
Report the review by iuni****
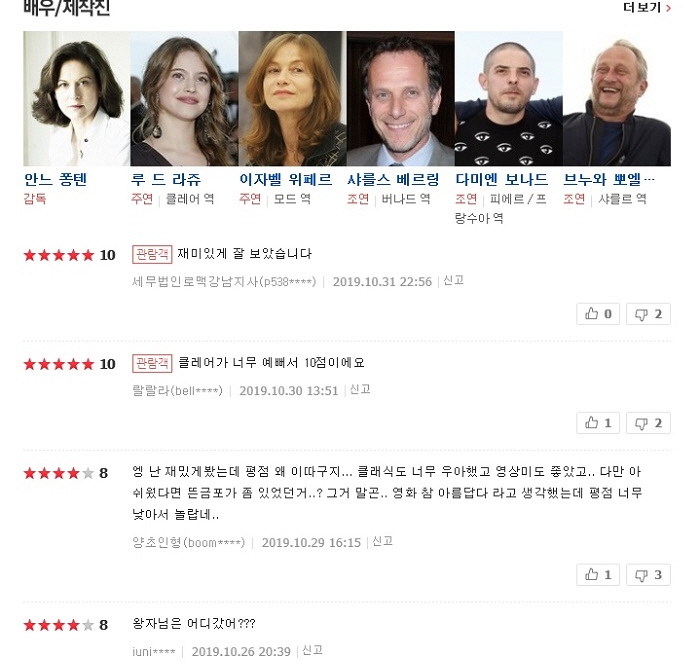(312, 650)
